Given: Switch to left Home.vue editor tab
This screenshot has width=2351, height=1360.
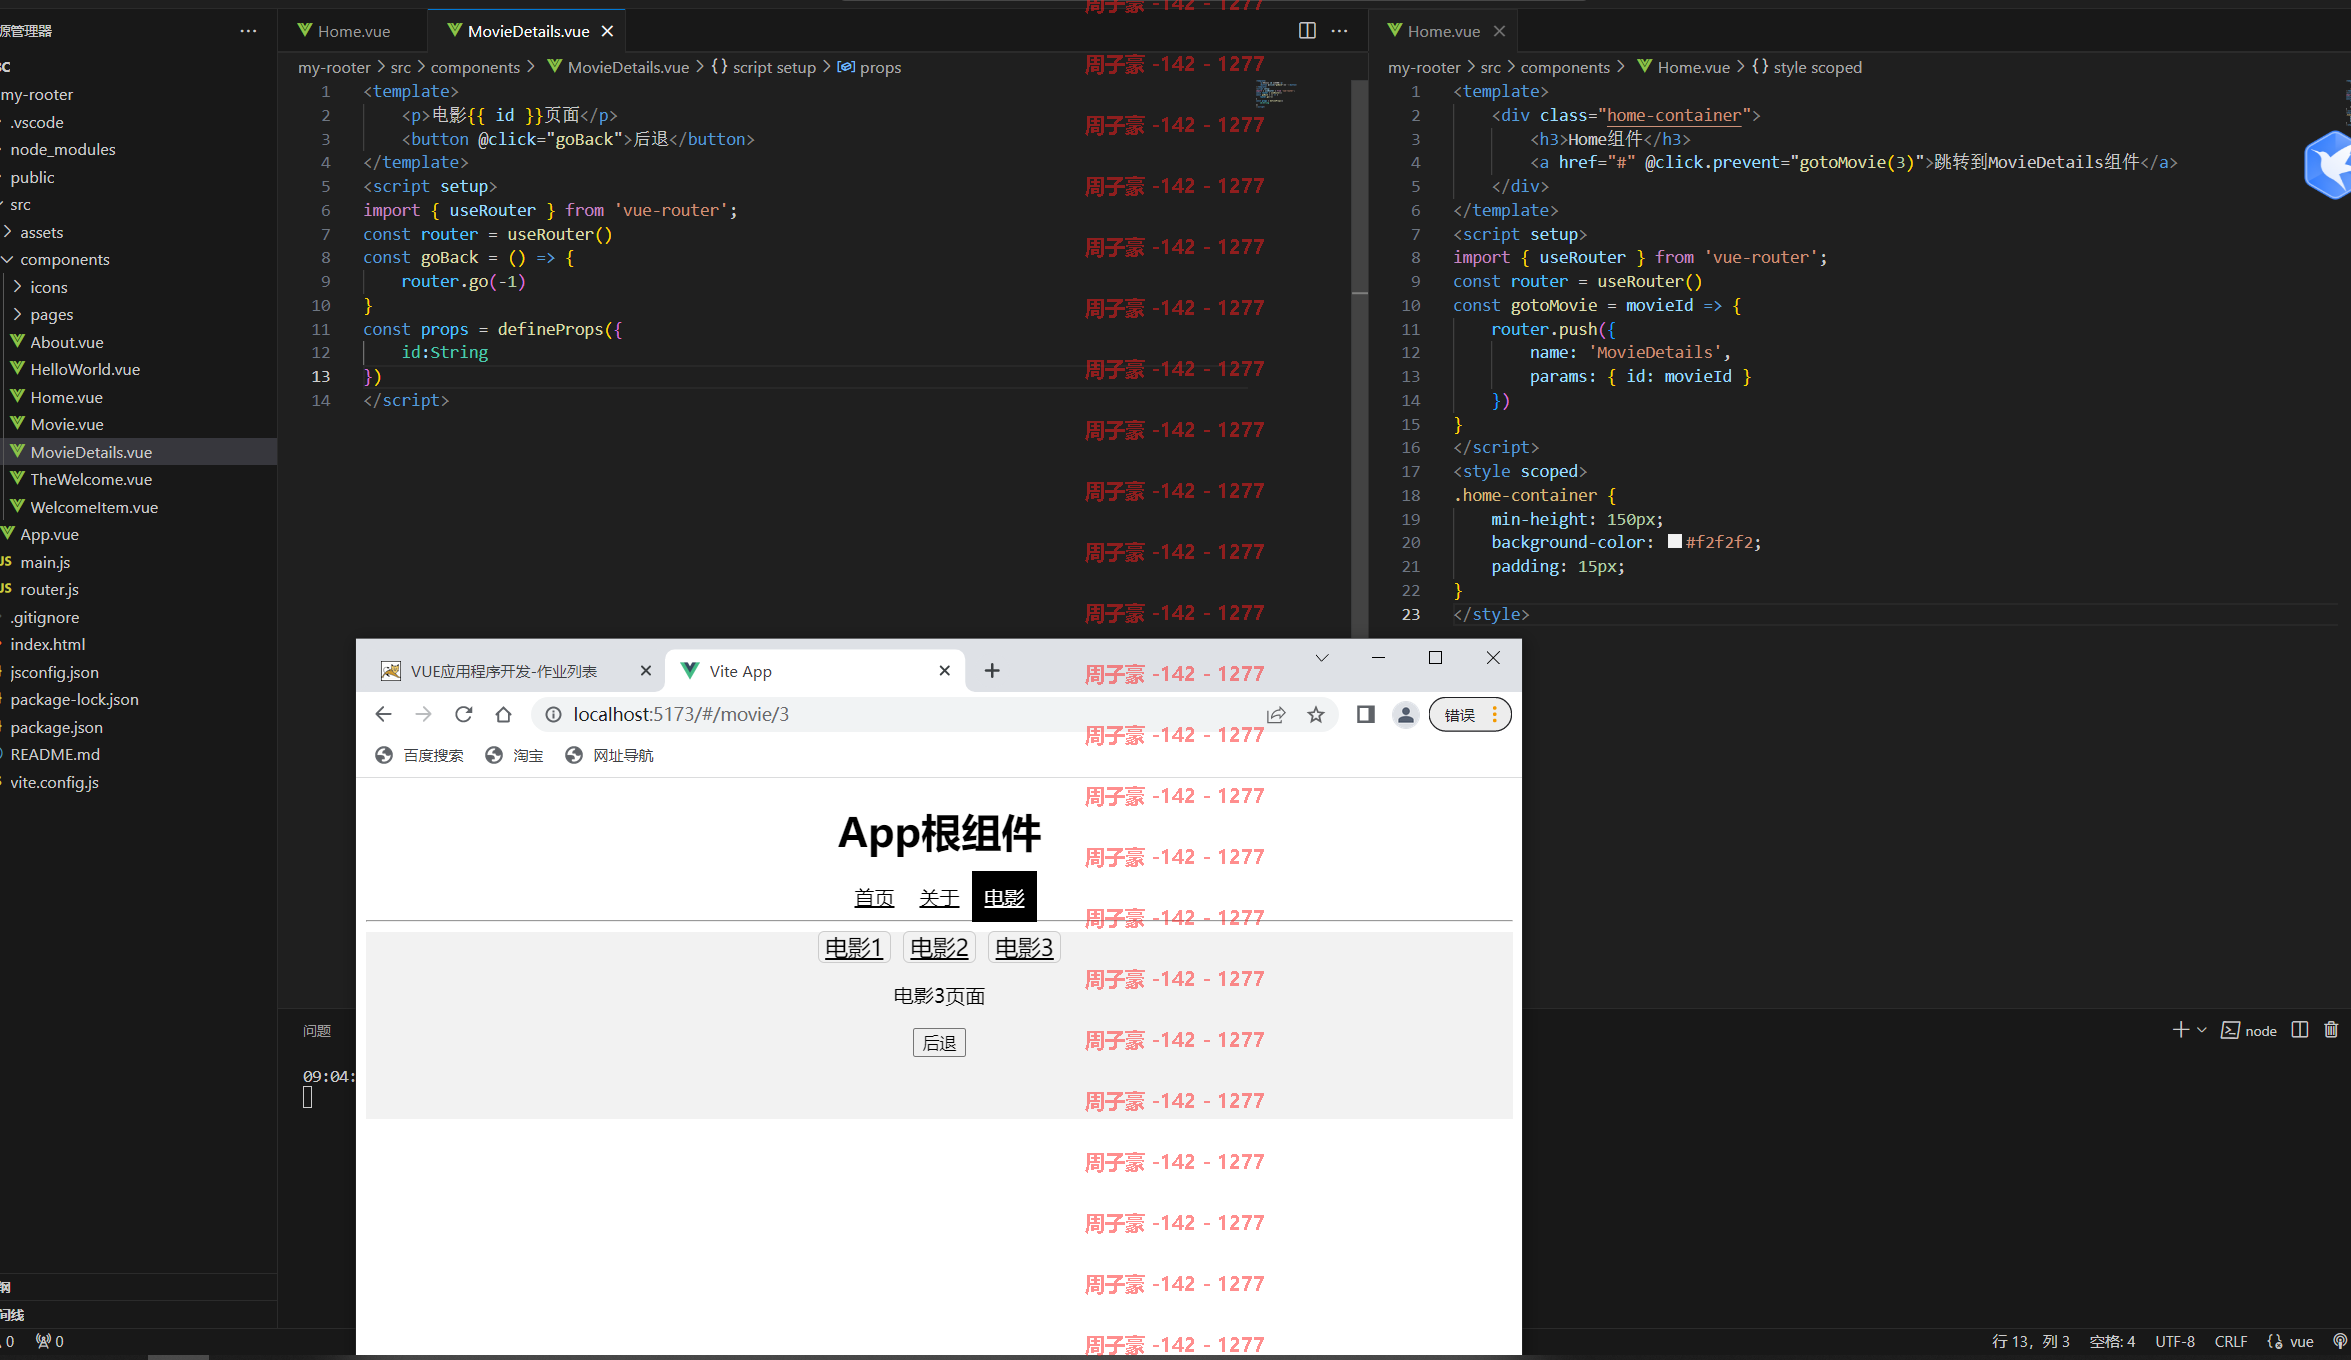Looking at the screenshot, I should tap(352, 31).
